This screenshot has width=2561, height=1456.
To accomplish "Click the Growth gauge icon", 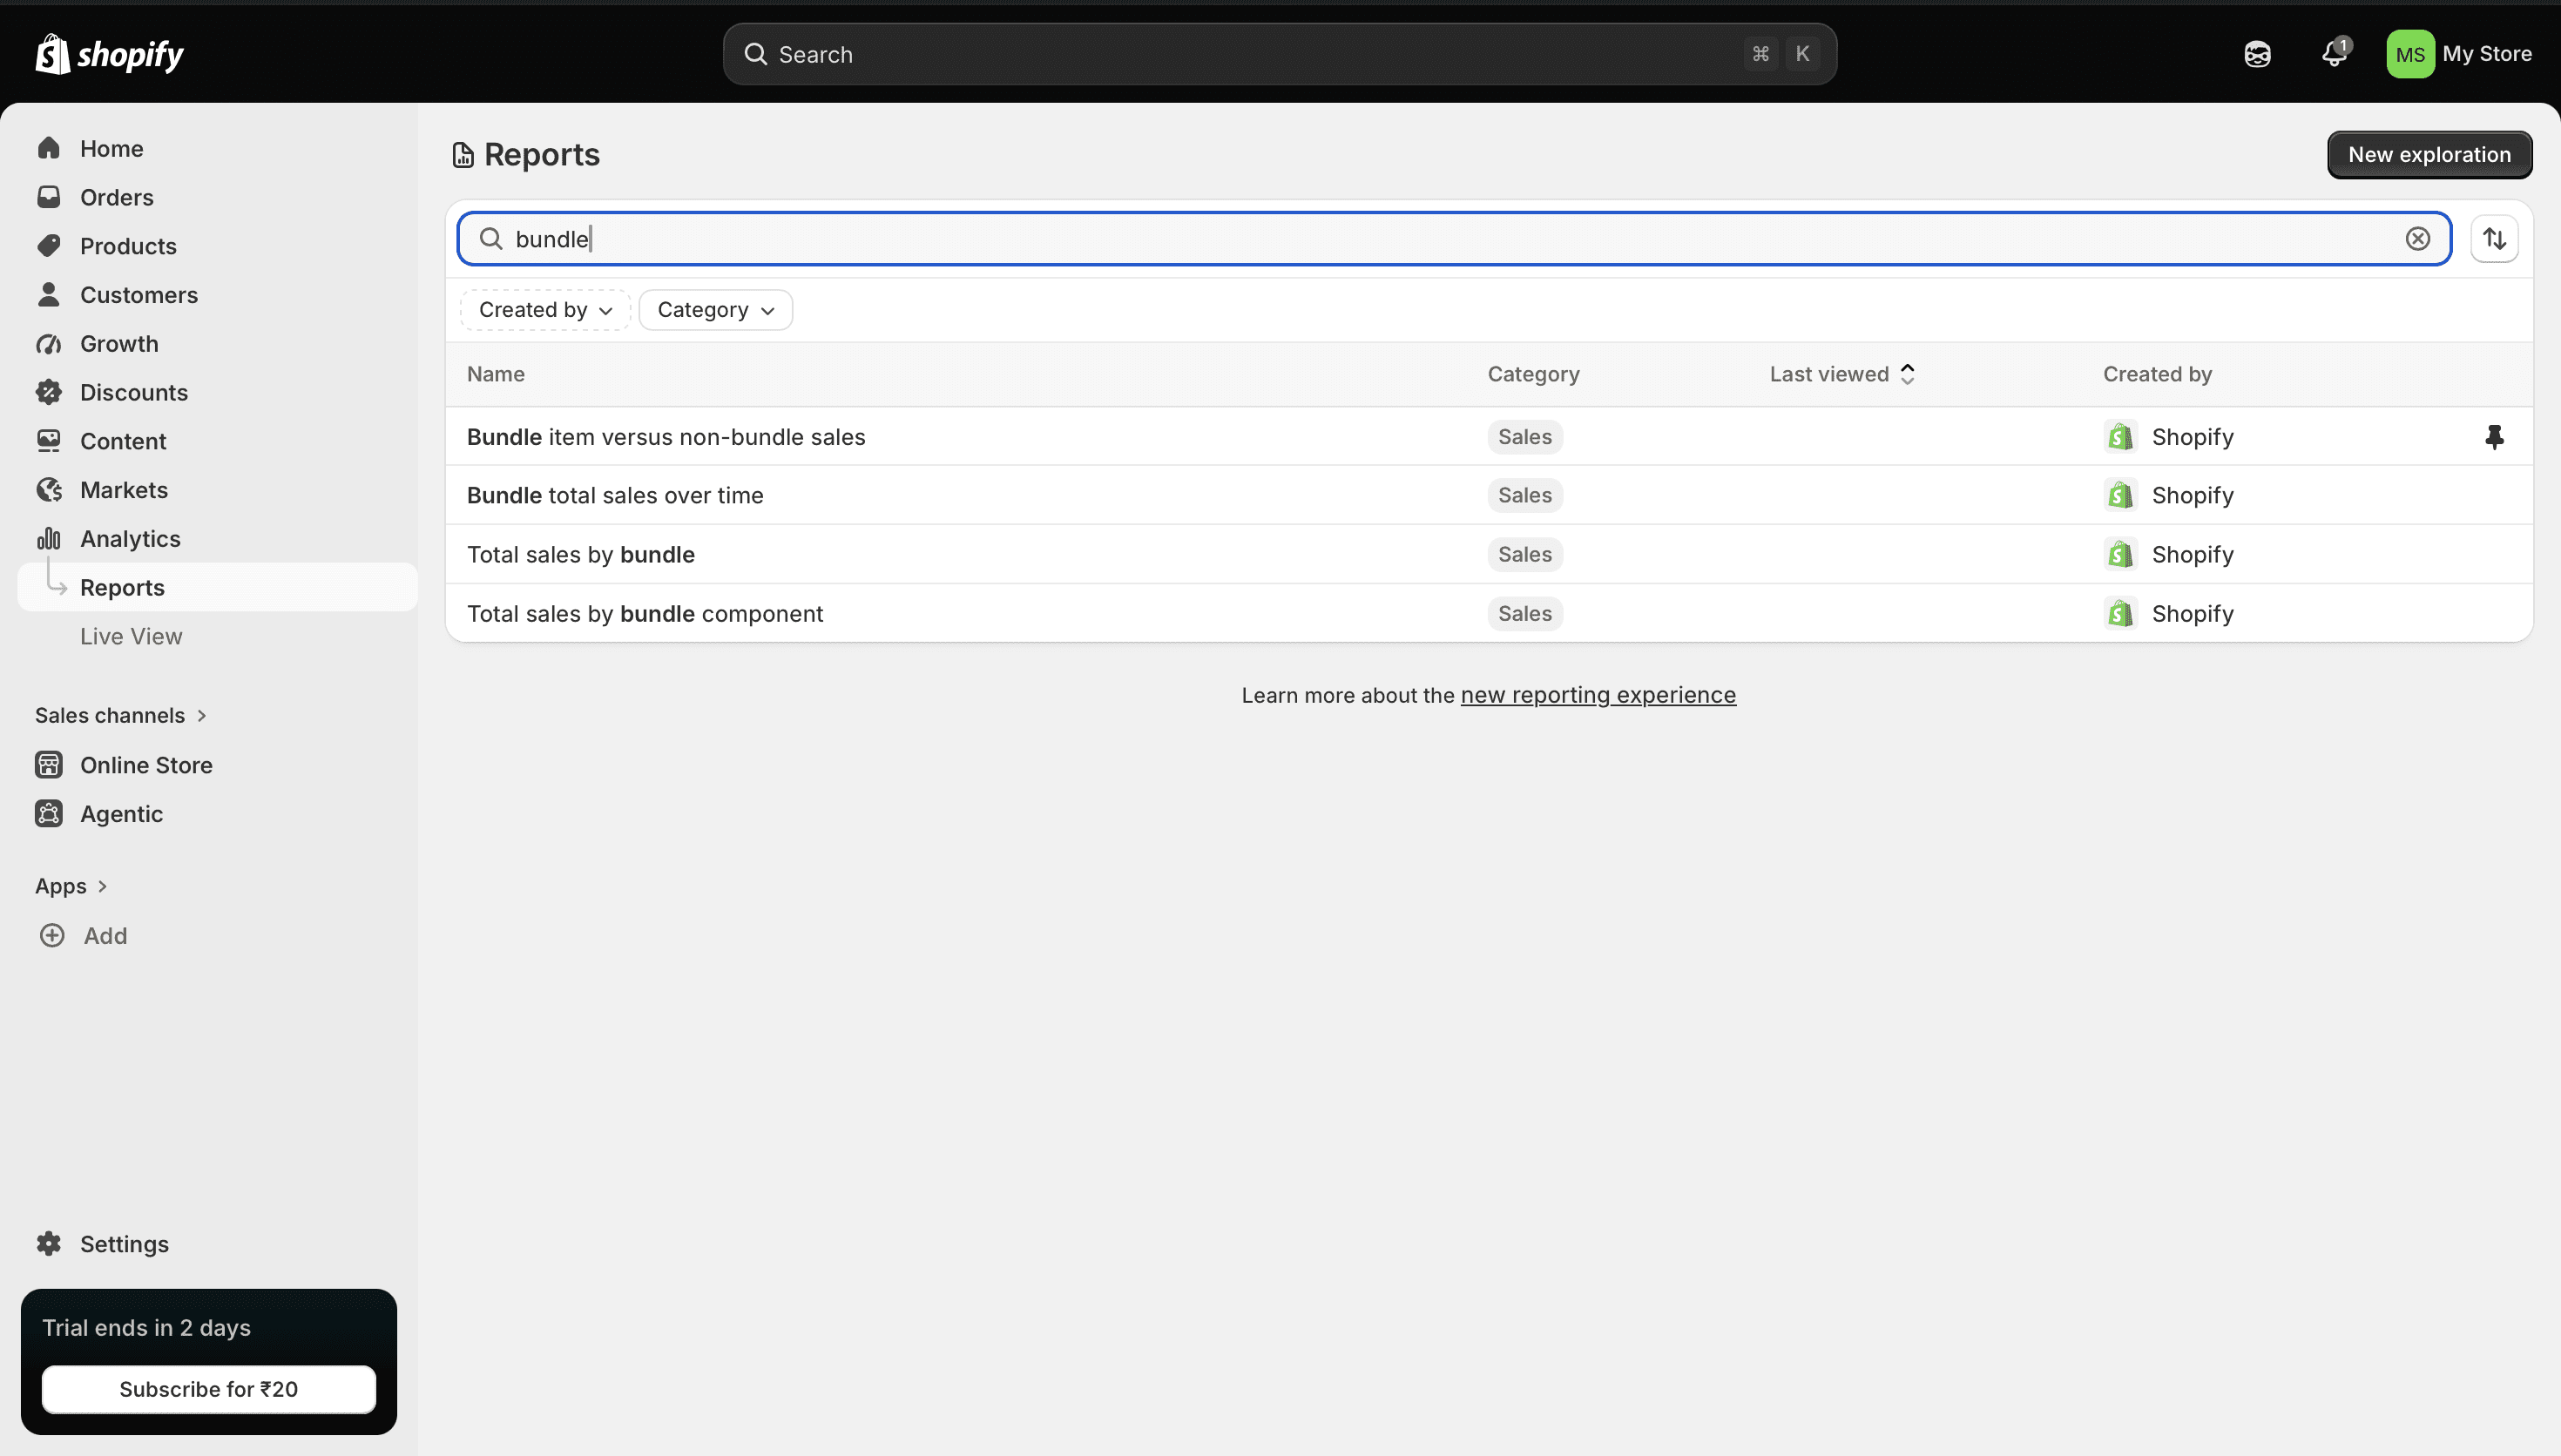I will [49, 343].
